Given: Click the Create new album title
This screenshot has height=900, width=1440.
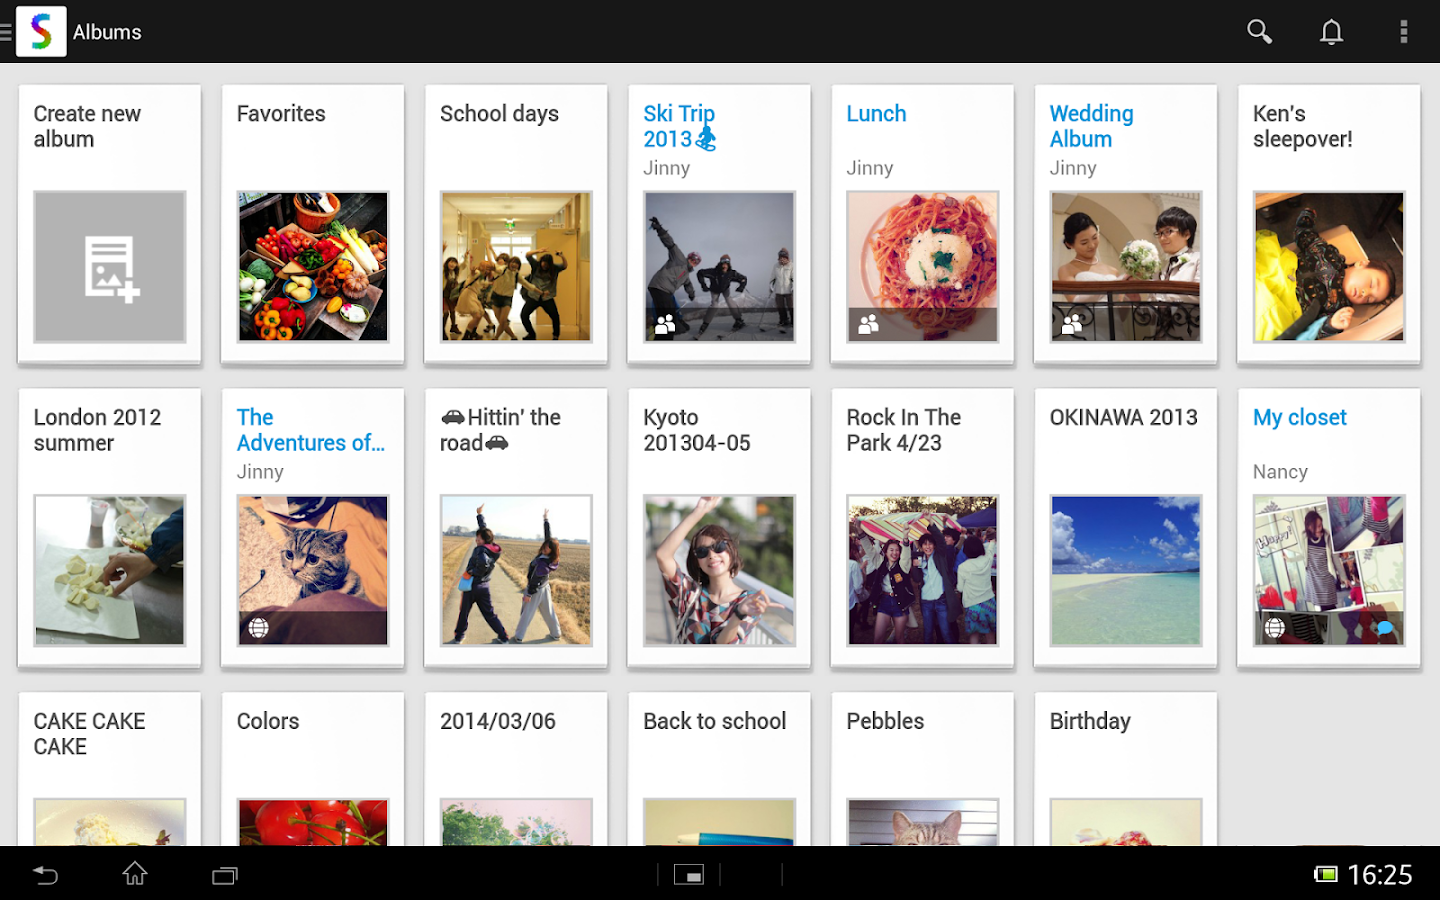Looking at the screenshot, I should pyautogui.click(x=87, y=126).
